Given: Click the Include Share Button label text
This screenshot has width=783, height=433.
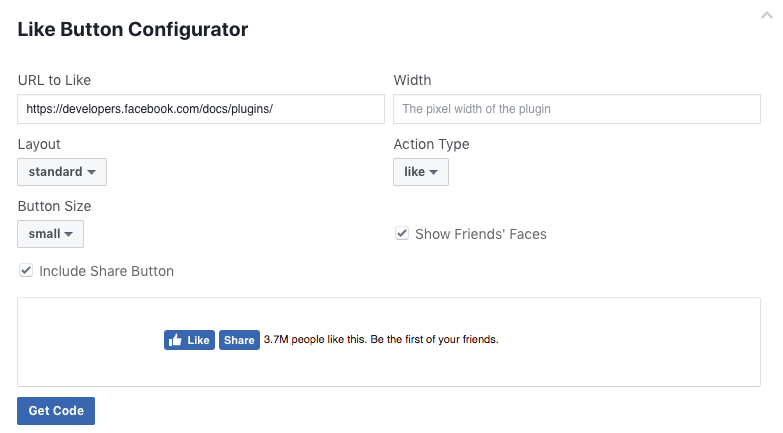Looking at the screenshot, I should pos(106,271).
